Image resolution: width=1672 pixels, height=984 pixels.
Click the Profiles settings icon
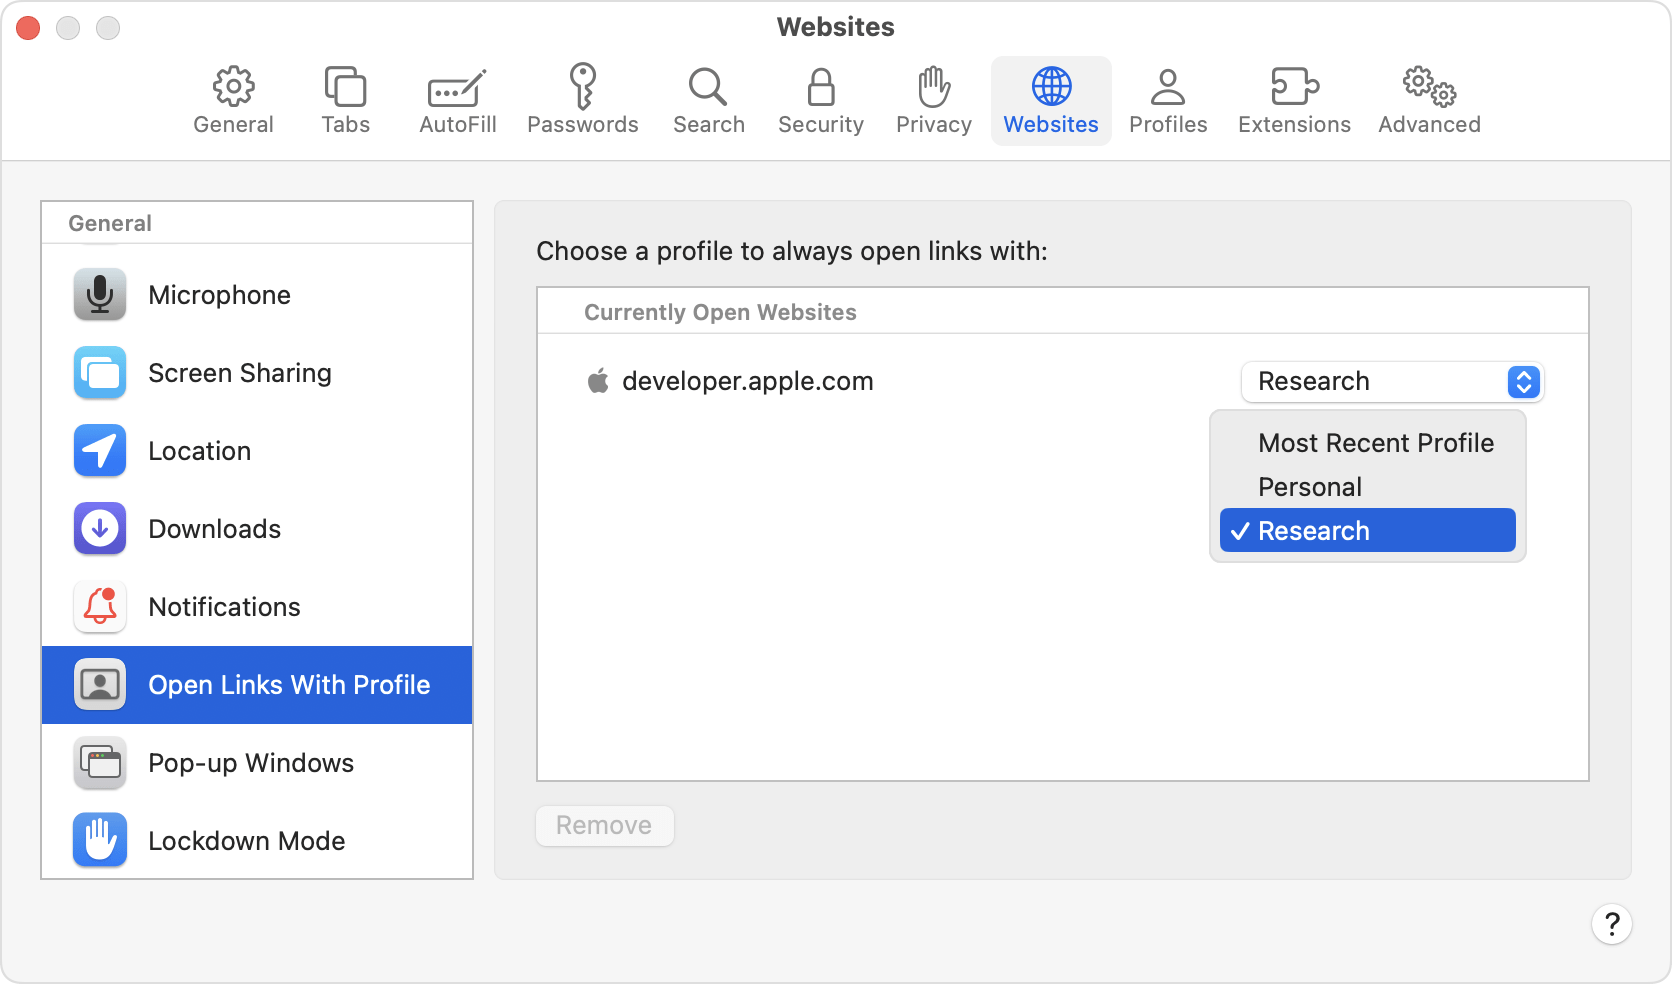(1168, 99)
